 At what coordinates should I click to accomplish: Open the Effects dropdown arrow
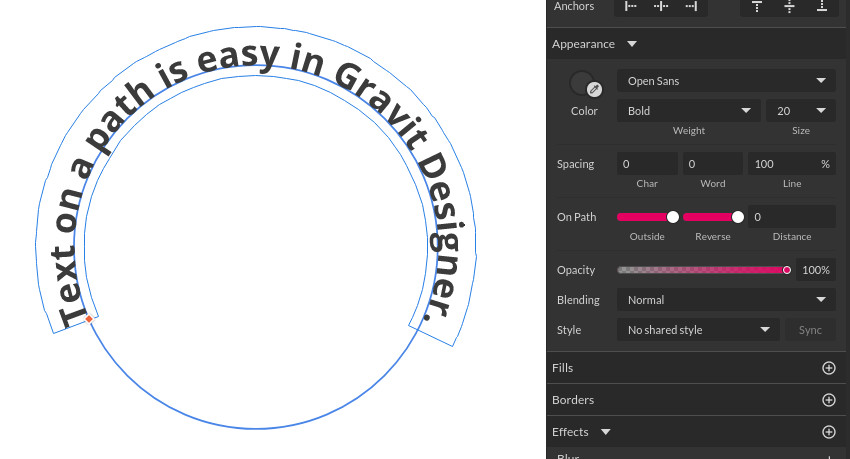[606, 432]
